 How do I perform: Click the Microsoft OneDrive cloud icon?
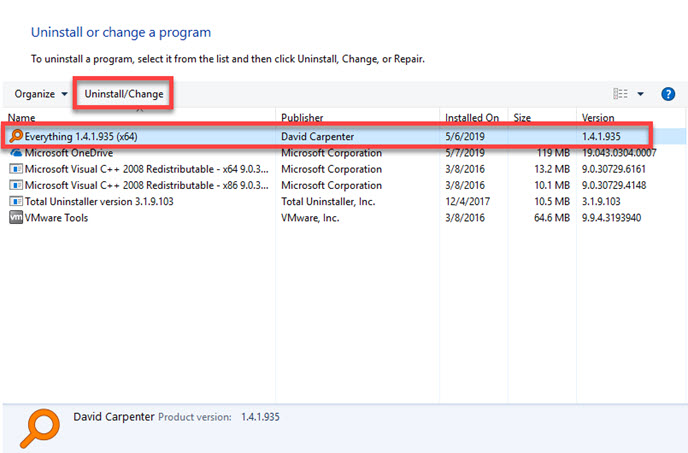[x=16, y=153]
